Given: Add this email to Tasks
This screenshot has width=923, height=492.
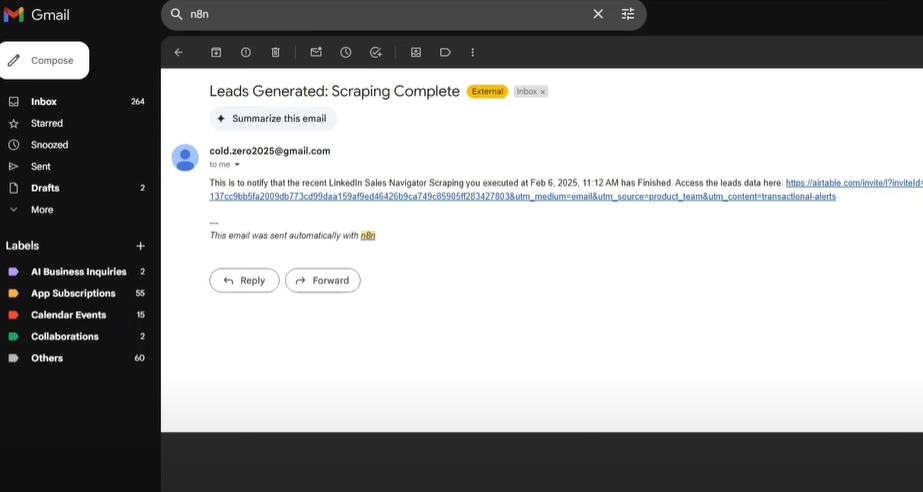Looking at the screenshot, I should click(376, 52).
